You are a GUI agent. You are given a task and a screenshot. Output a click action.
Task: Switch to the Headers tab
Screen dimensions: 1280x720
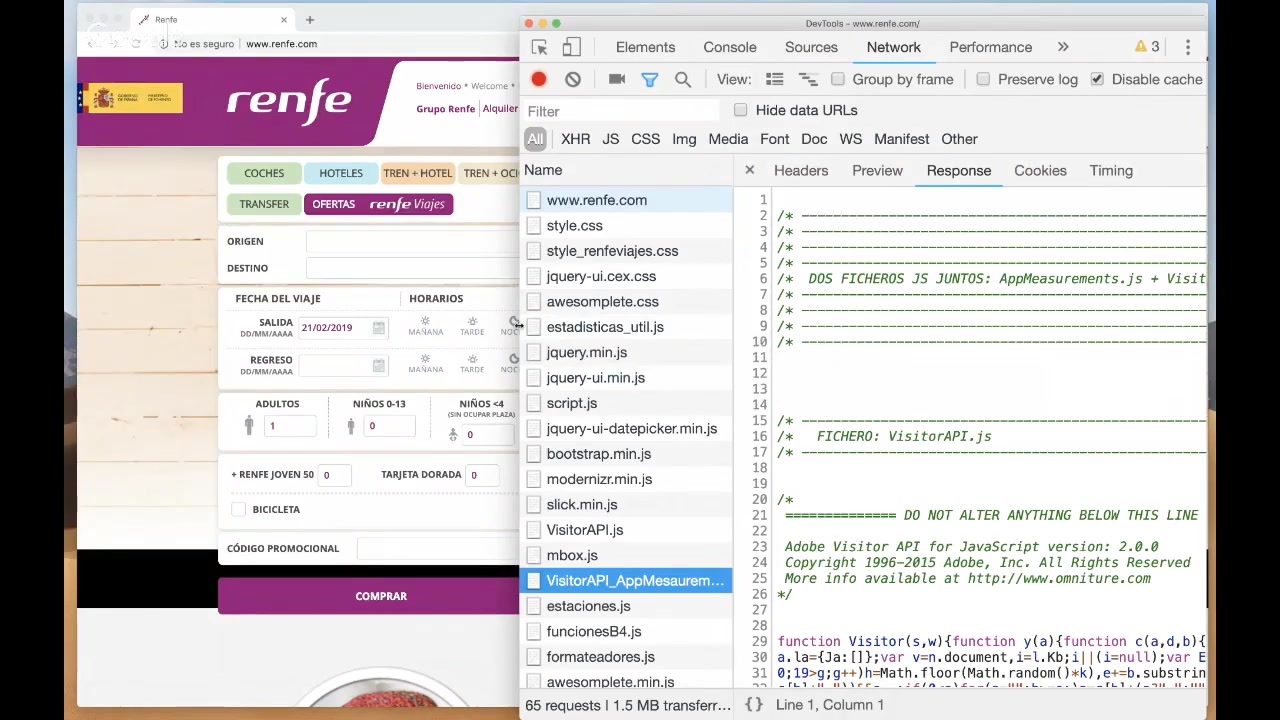pos(801,170)
